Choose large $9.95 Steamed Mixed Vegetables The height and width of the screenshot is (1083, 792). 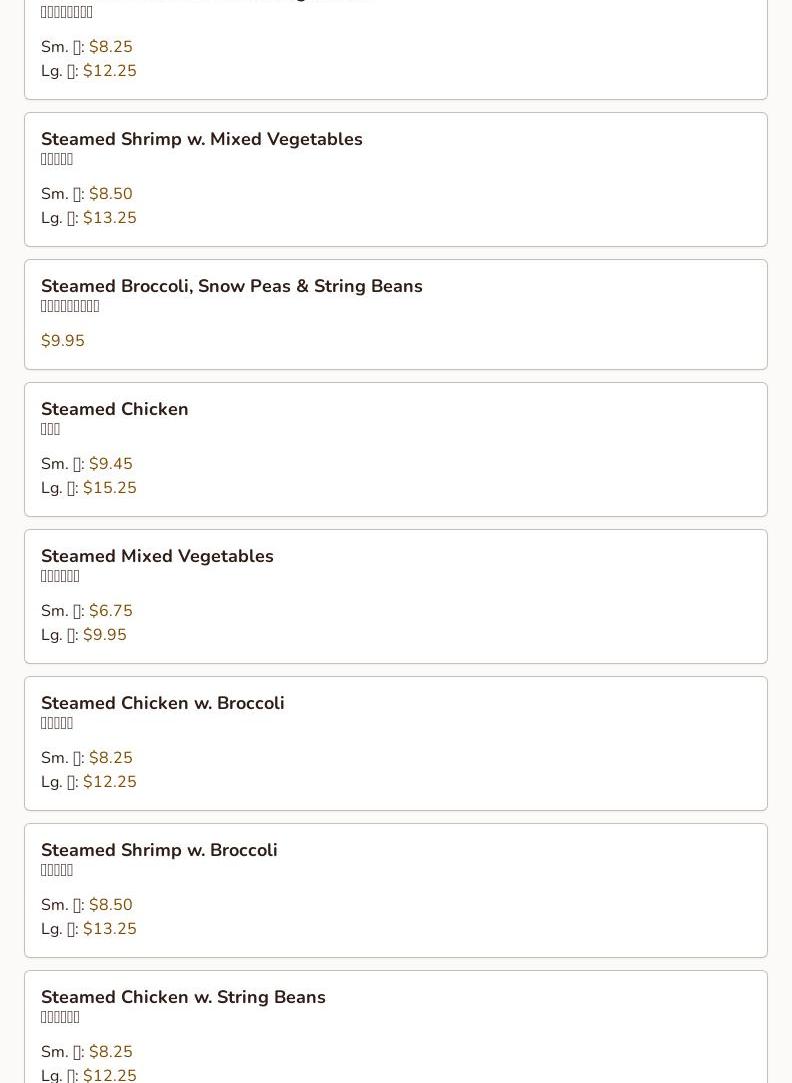tap(104, 635)
